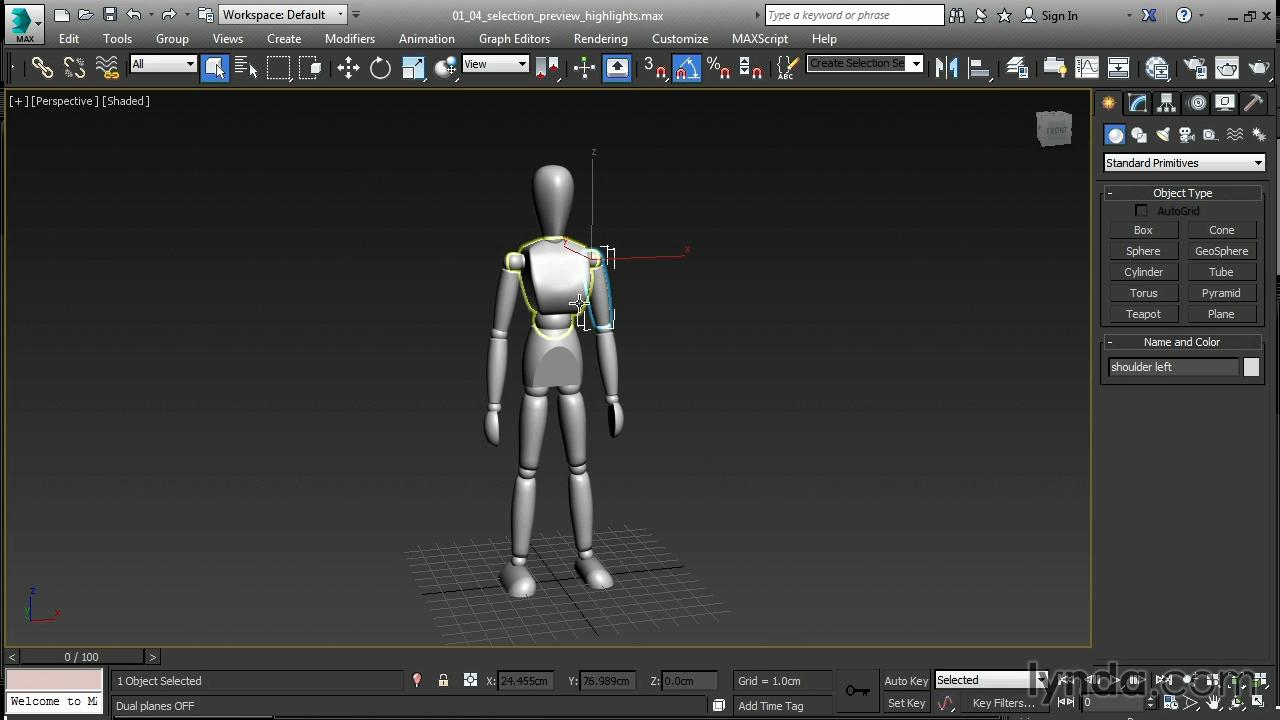This screenshot has width=1280, height=720.
Task: Click the Select and Link chain icon
Action: click(x=42, y=67)
